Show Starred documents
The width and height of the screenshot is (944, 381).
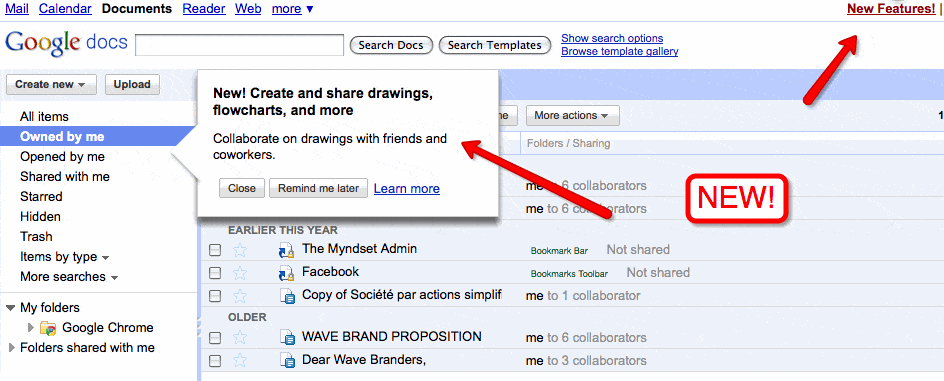[x=41, y=196]
